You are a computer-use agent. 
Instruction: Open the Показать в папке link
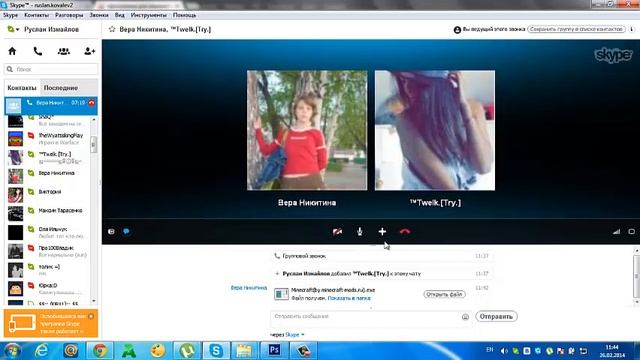[349, 298]
